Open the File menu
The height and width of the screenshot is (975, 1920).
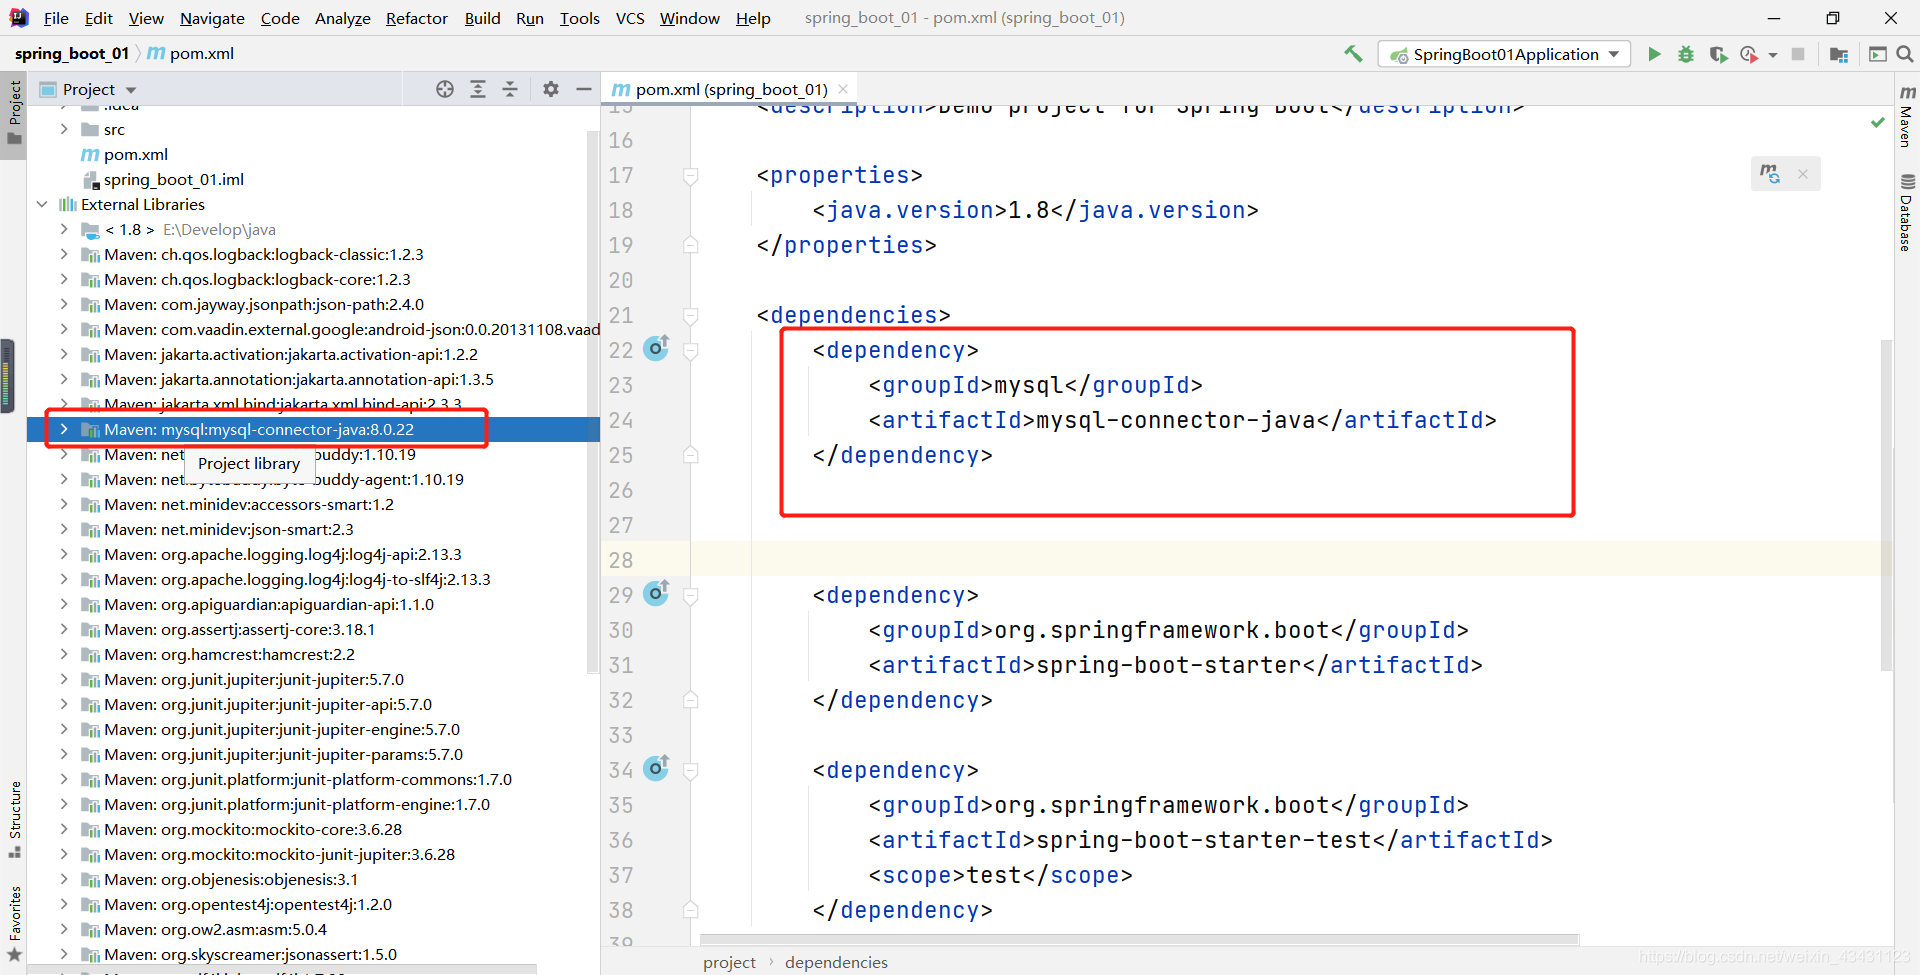(56, 18)
